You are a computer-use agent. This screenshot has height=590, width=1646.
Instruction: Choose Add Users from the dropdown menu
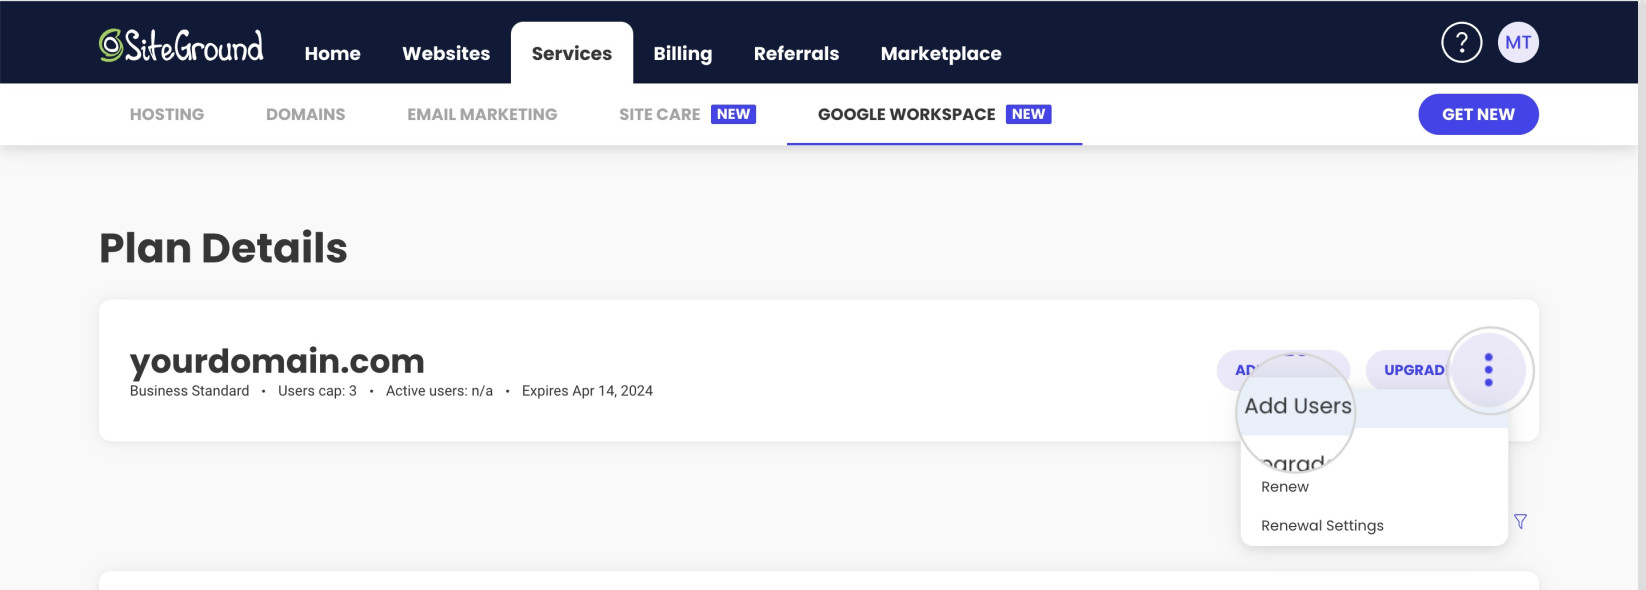click(1374, 407)
